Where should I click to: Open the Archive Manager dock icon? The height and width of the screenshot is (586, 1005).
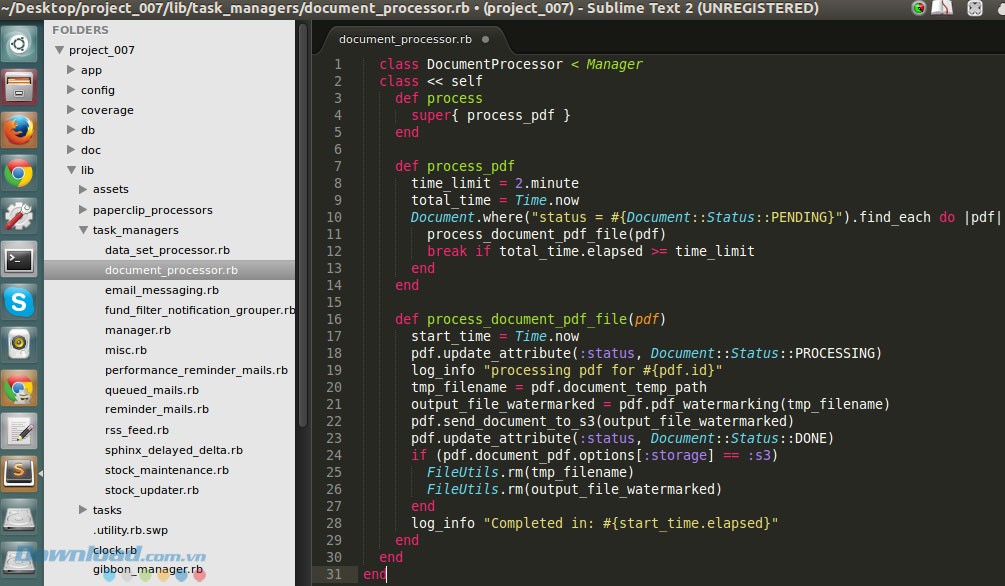(20, 88)
